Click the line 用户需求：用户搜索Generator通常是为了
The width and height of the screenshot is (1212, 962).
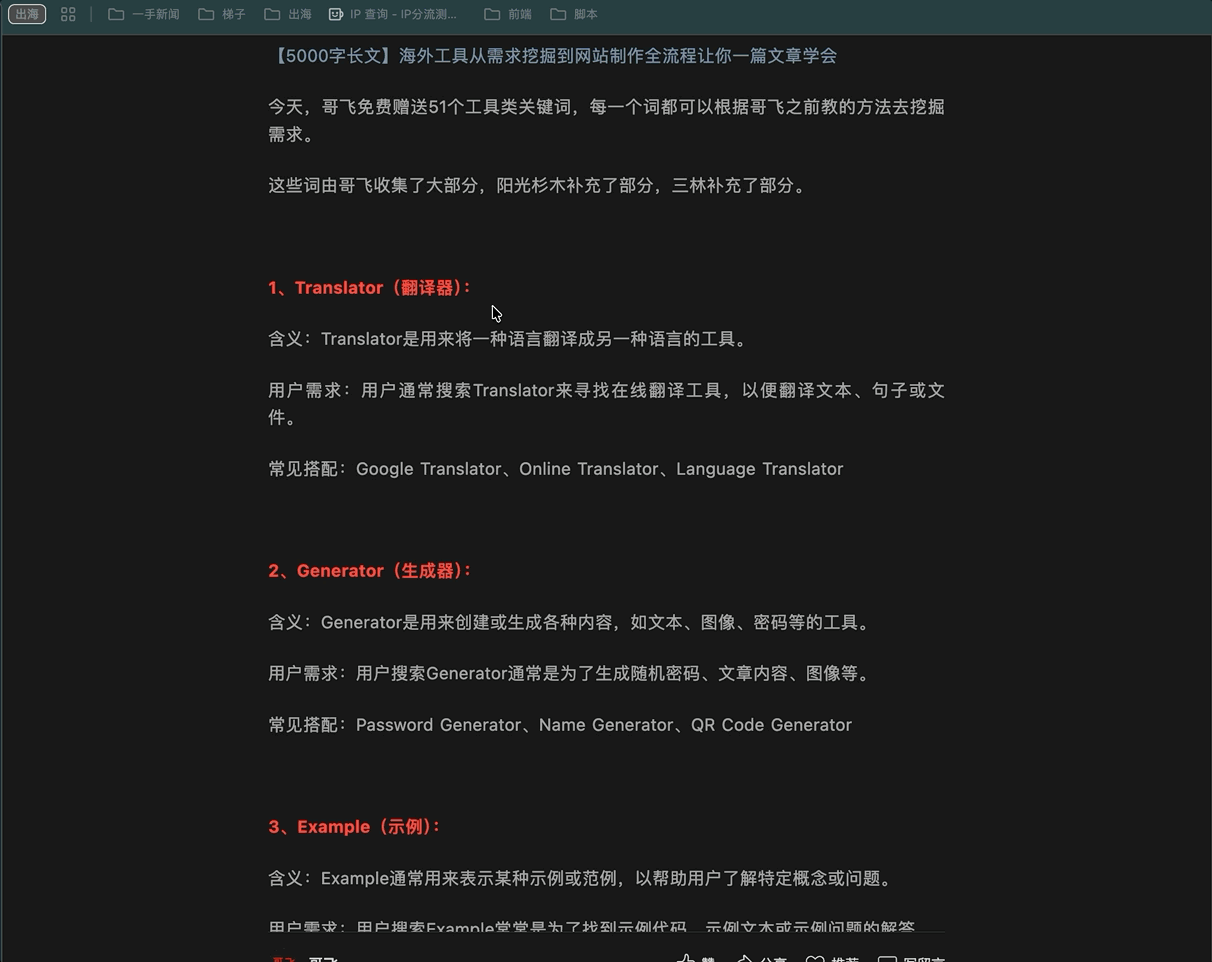click(x=571, y=674)
